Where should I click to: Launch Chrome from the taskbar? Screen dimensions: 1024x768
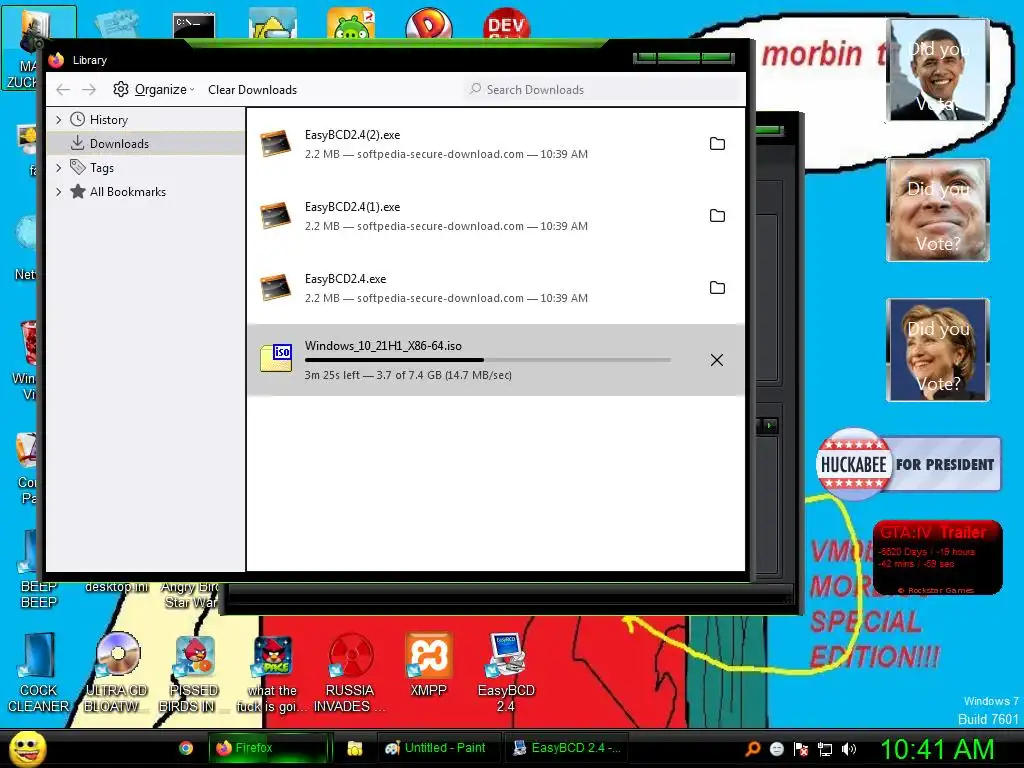point(186,748)
